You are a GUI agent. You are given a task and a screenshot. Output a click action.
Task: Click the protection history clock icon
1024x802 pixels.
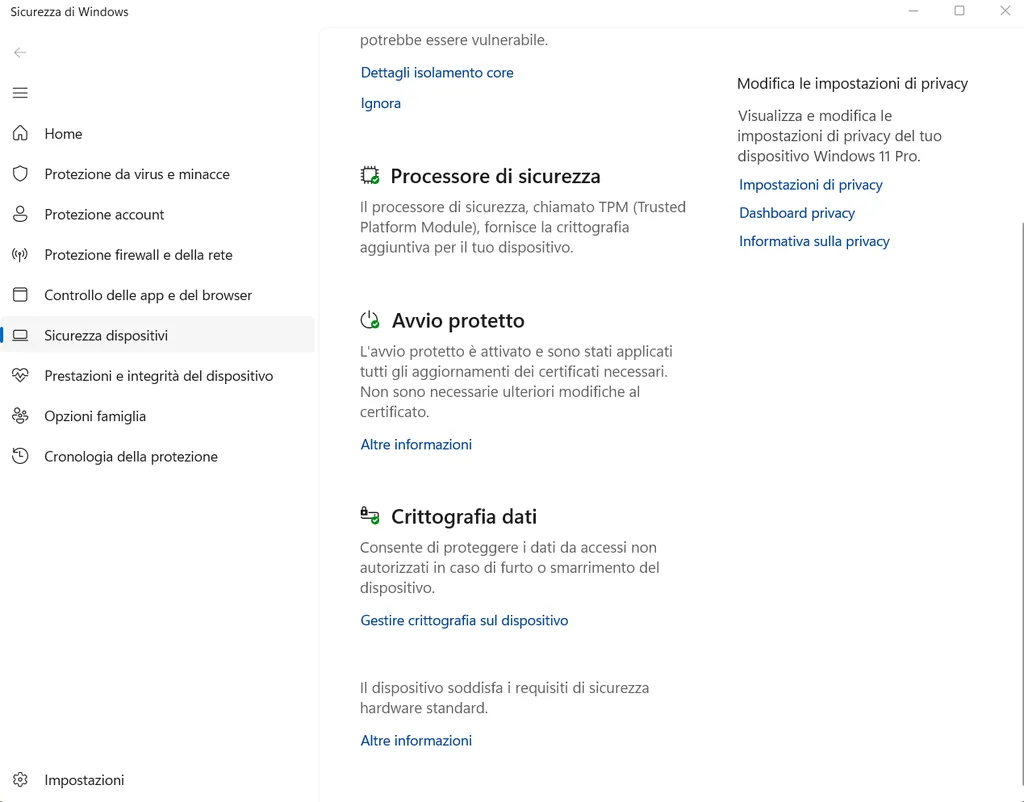(20, 456)
